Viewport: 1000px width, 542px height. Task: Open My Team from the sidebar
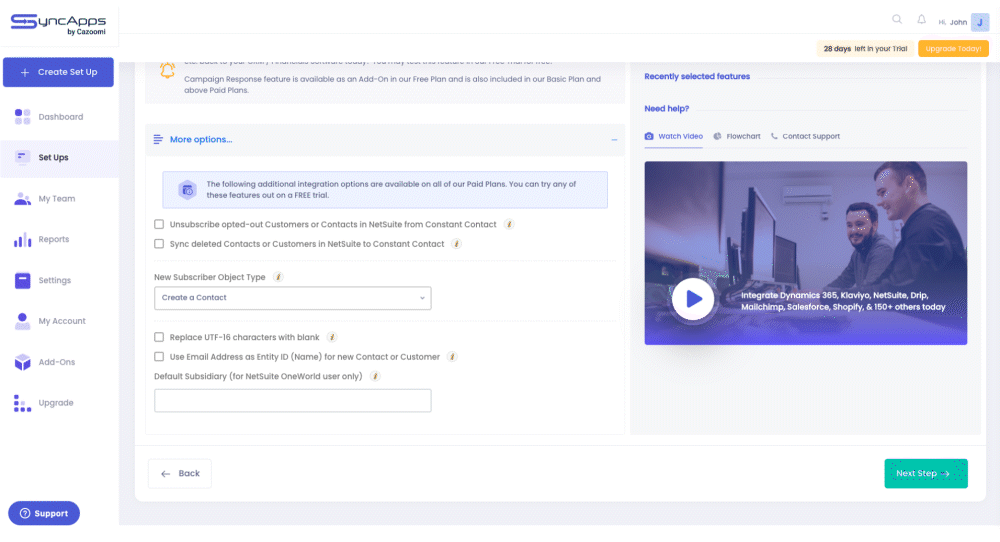pyautogui.click(x=59, y=198)
